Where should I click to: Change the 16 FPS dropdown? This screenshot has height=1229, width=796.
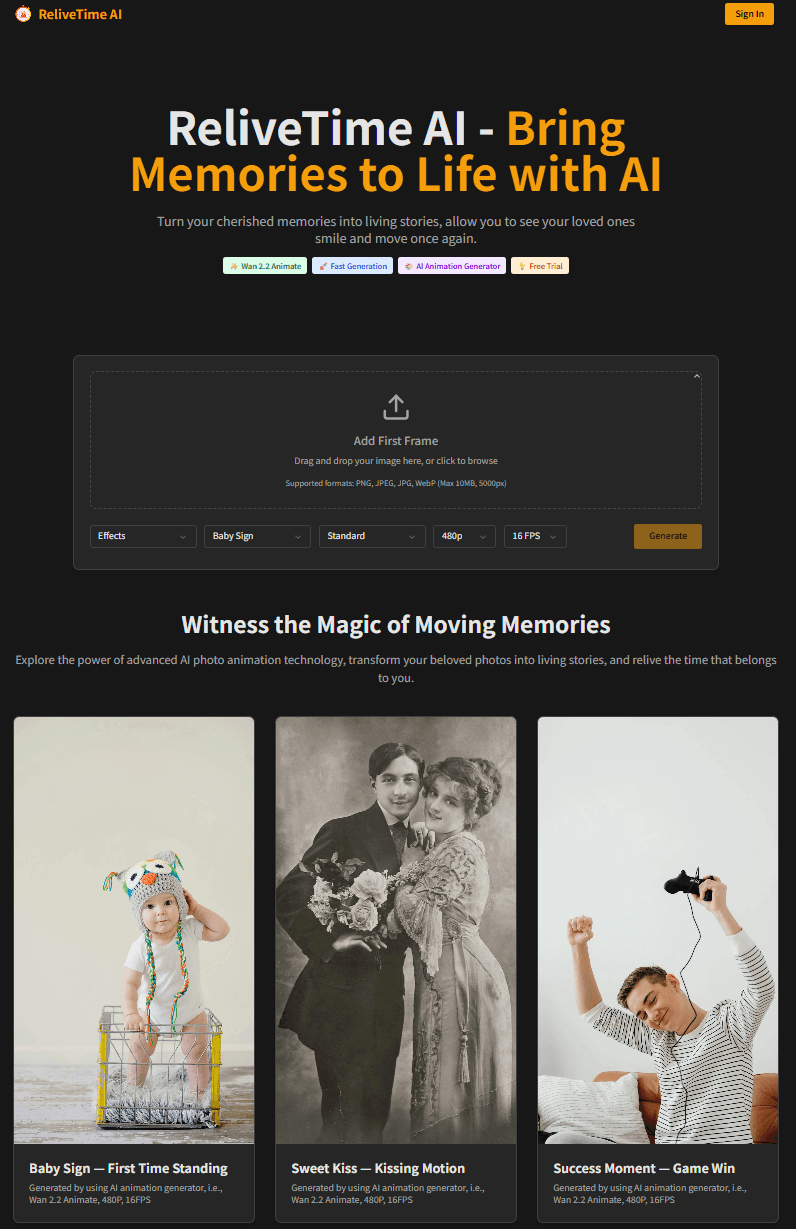pos(535,536)
